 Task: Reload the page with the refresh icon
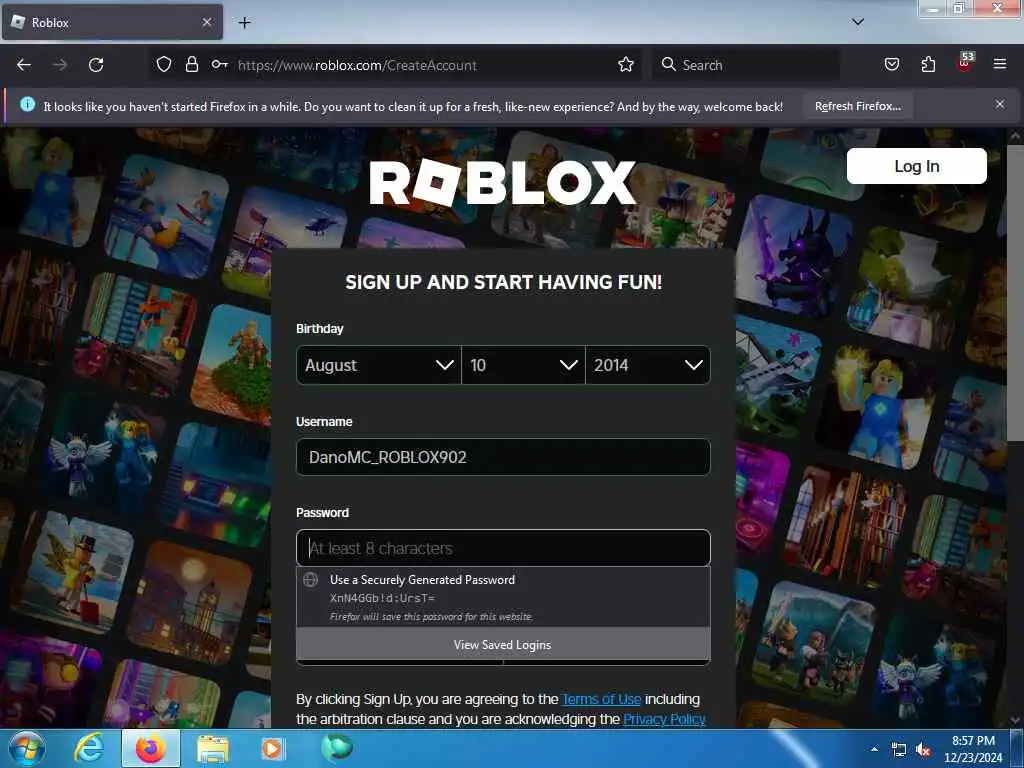point(96,65)
